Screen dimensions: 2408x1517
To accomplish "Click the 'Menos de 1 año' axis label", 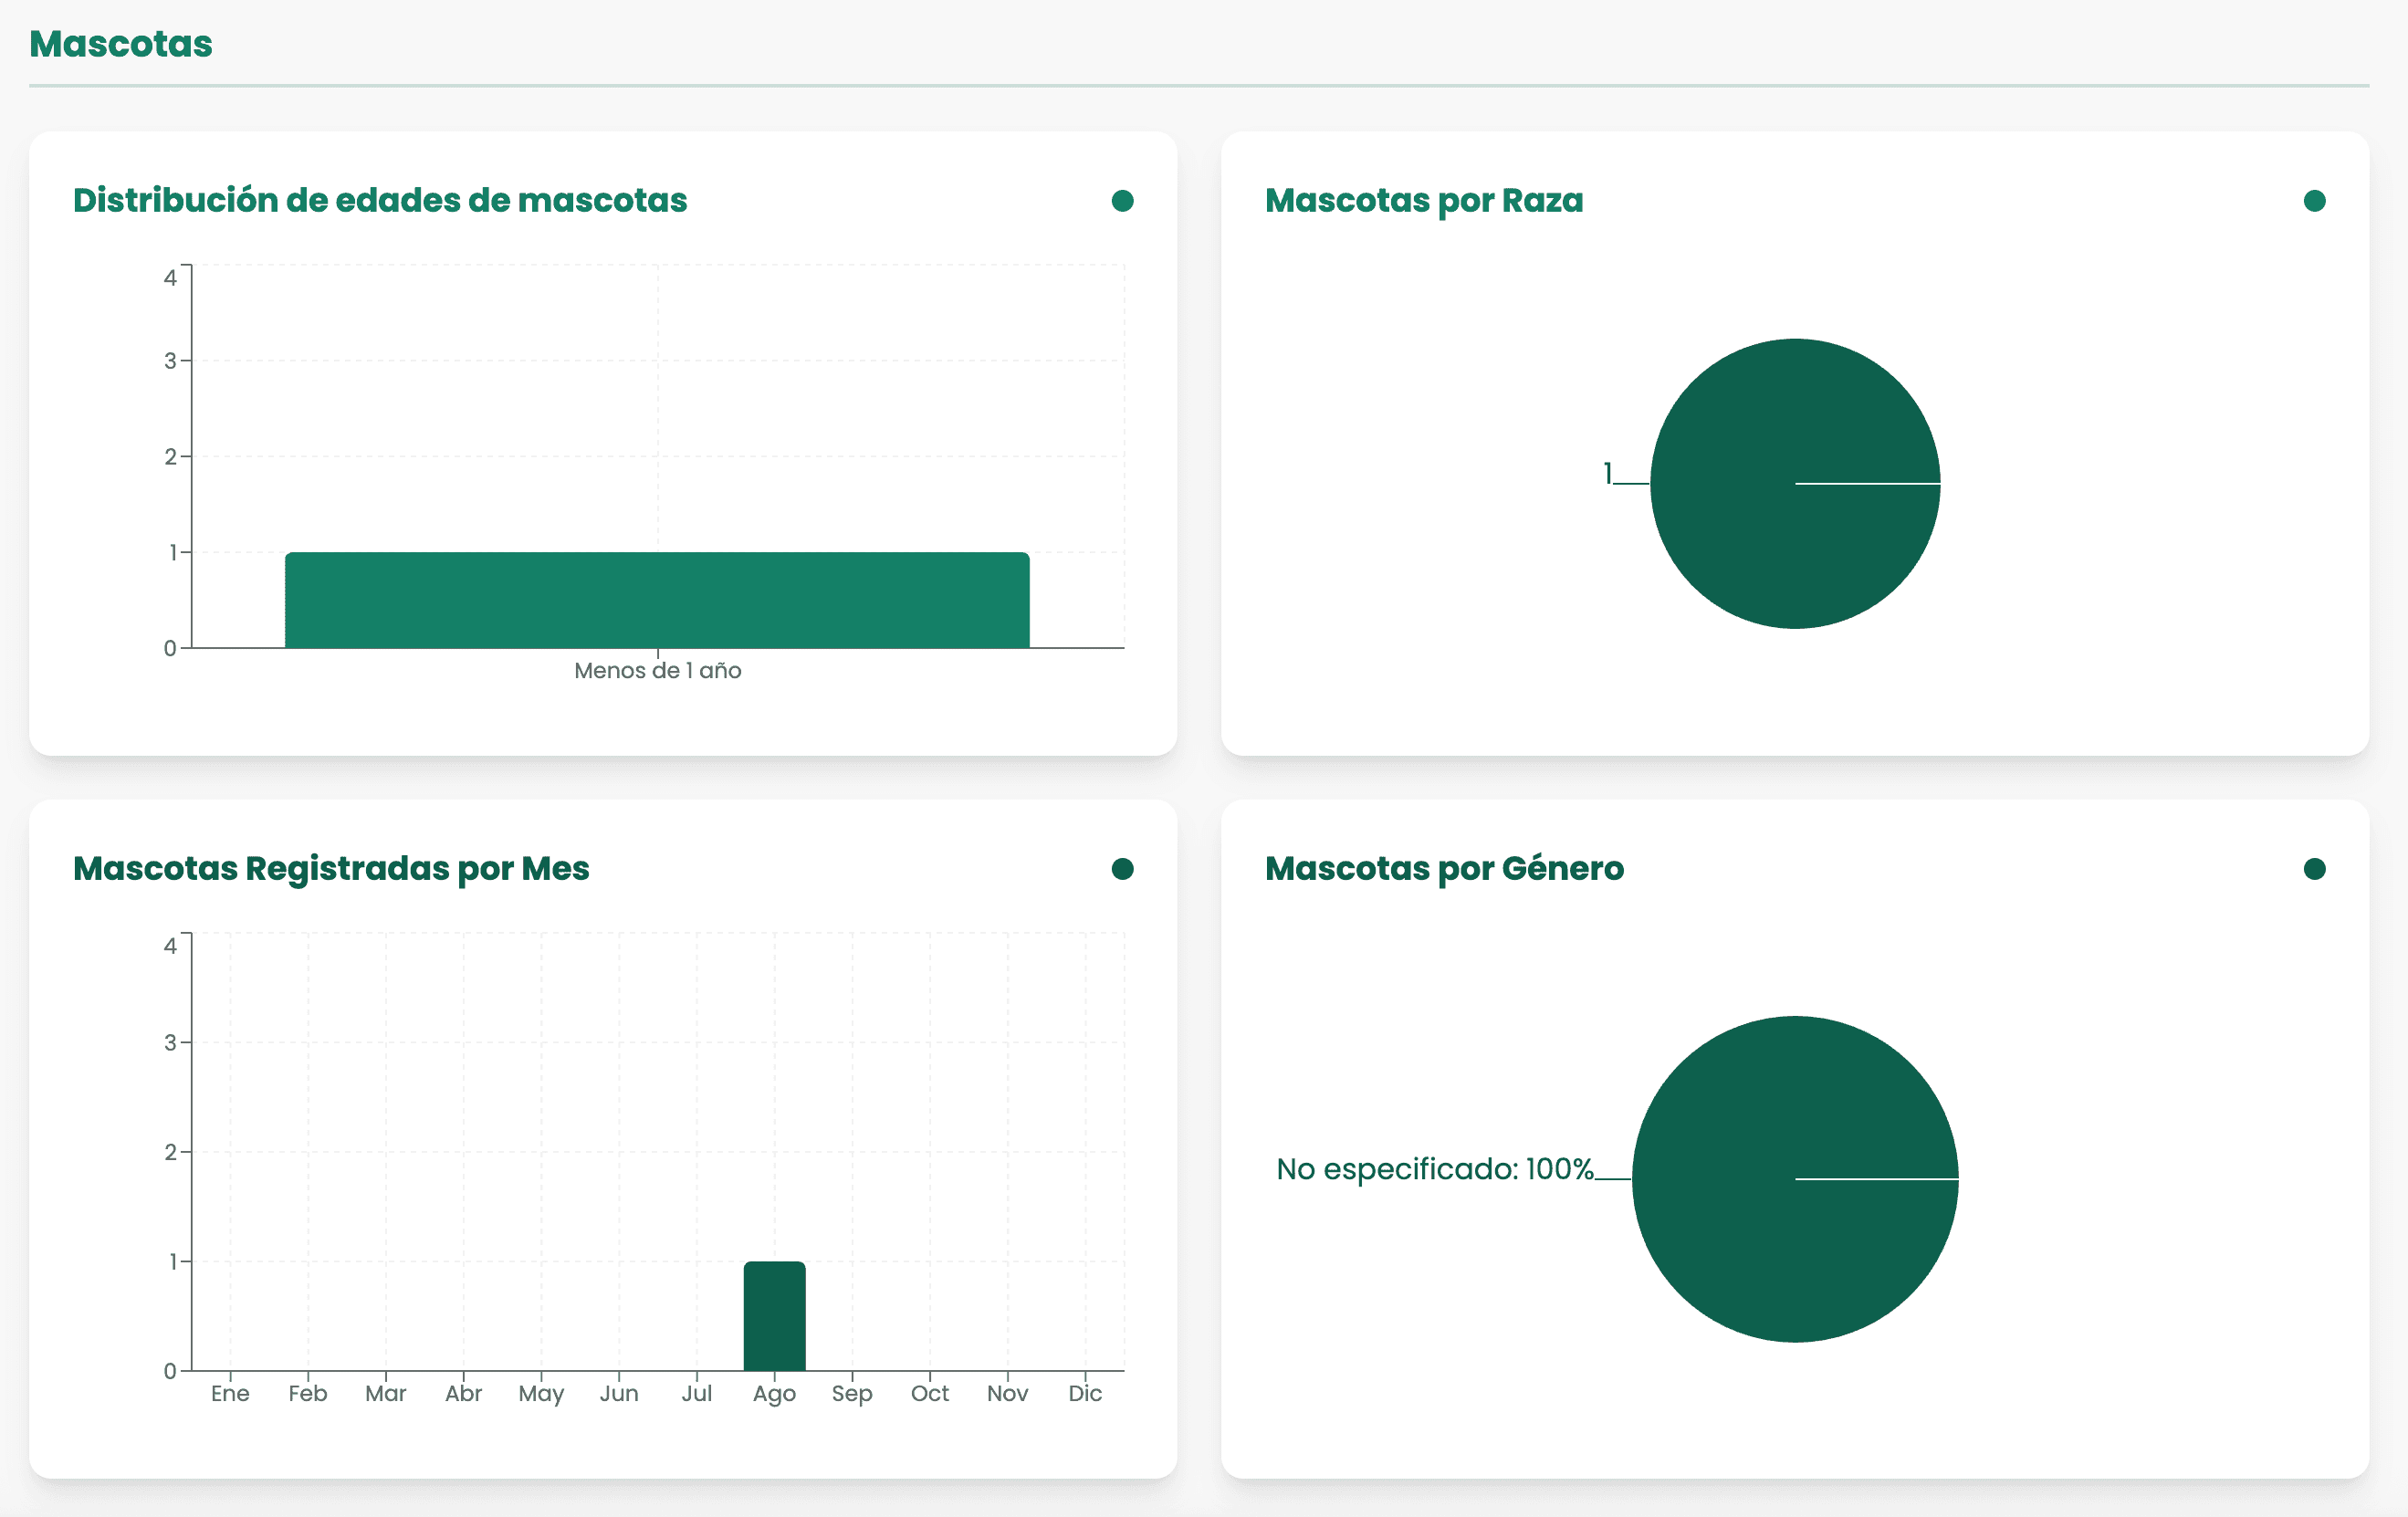I will coord(657,671).
